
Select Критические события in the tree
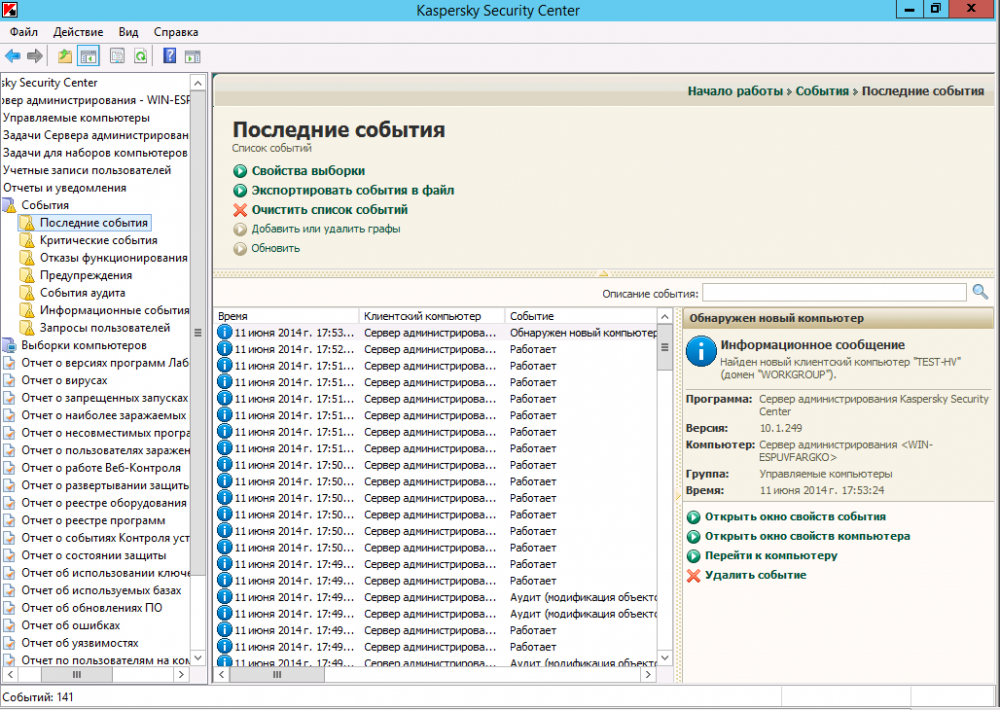click(x=98, y=240)
